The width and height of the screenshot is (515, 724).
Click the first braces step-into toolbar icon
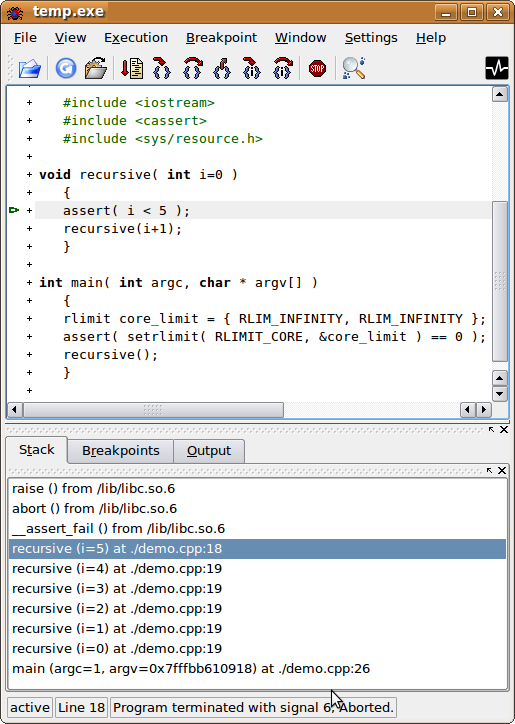point(162,68)
